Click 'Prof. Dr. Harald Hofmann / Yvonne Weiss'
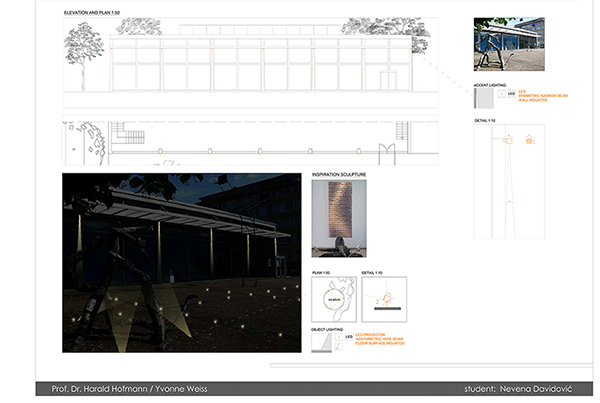Viewport: 600px width, 403px height. click(129, 388)
